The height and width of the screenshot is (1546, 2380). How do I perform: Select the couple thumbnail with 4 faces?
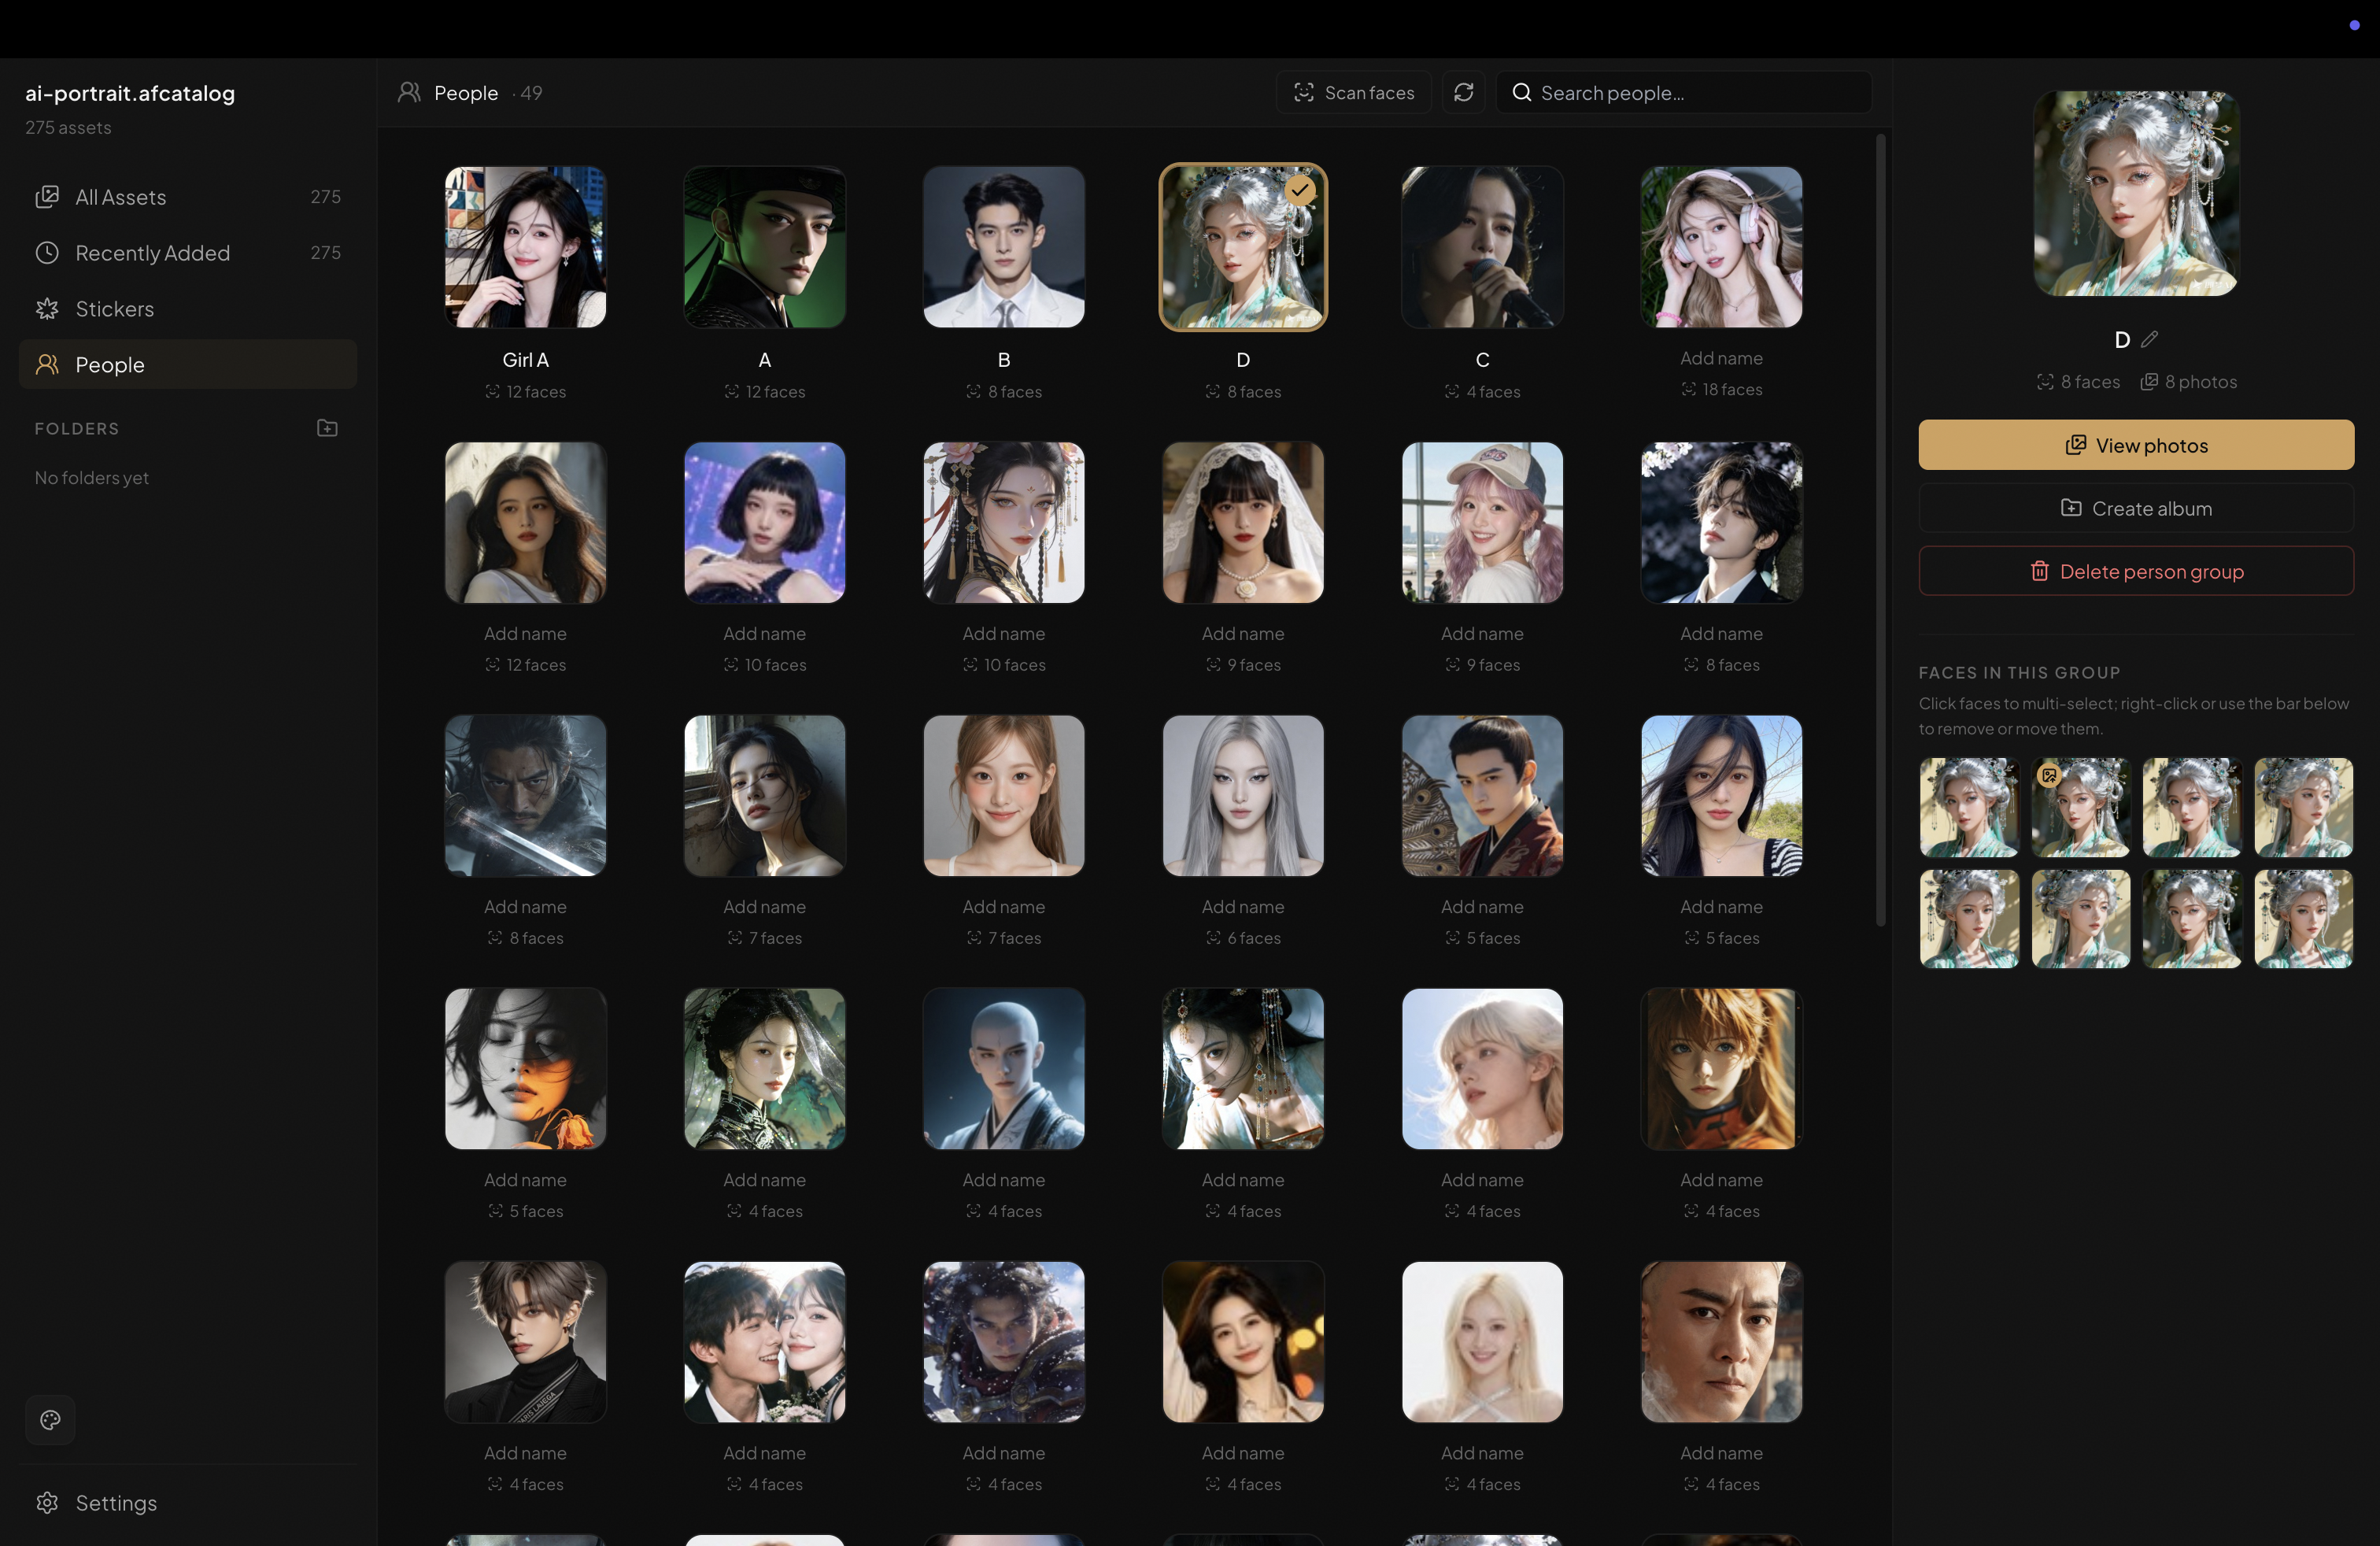point(764,1341)
